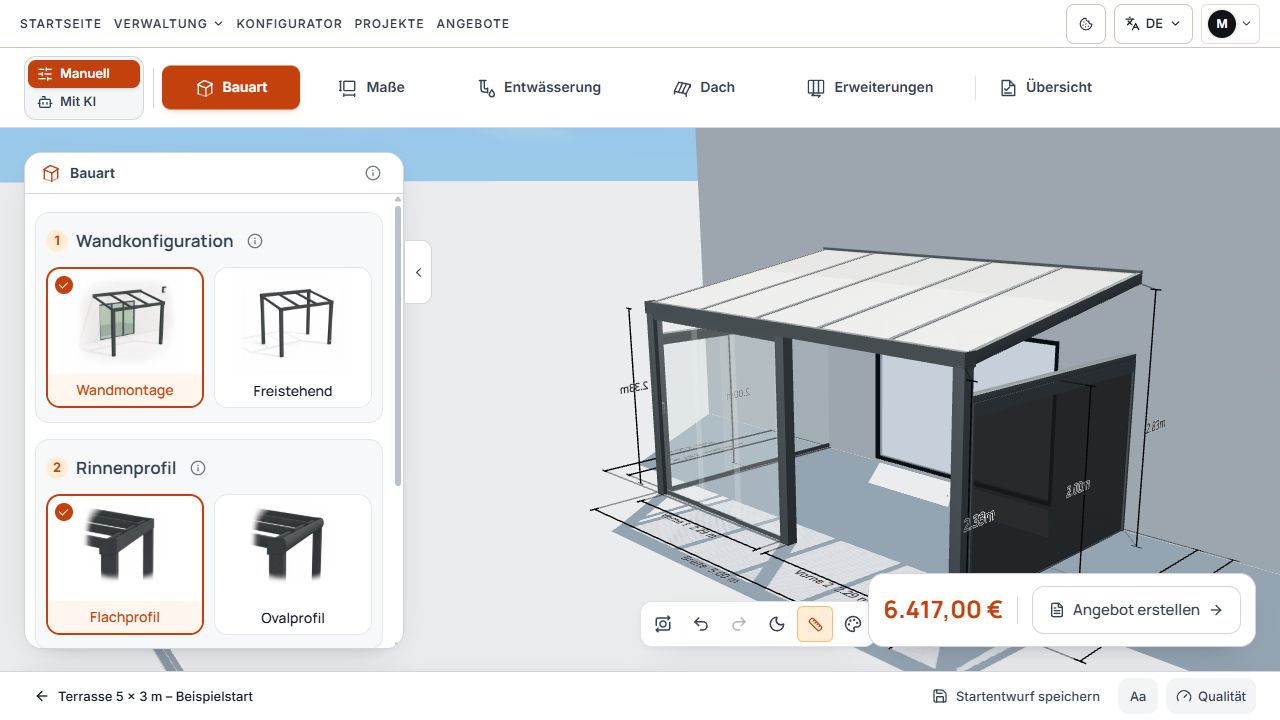The image size is (1280, 720).
Task: Open the cookie settings icon
Action: [1086, 24]
